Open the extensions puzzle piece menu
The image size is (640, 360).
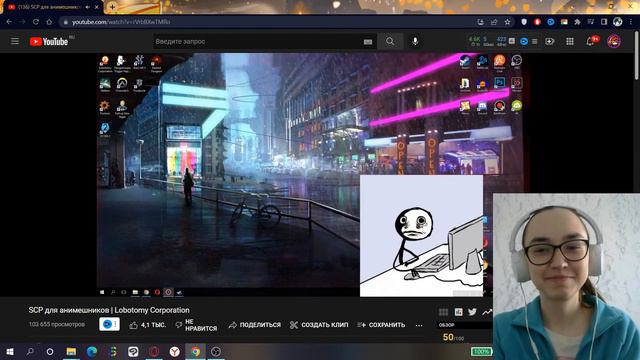(x=577, y=22)
